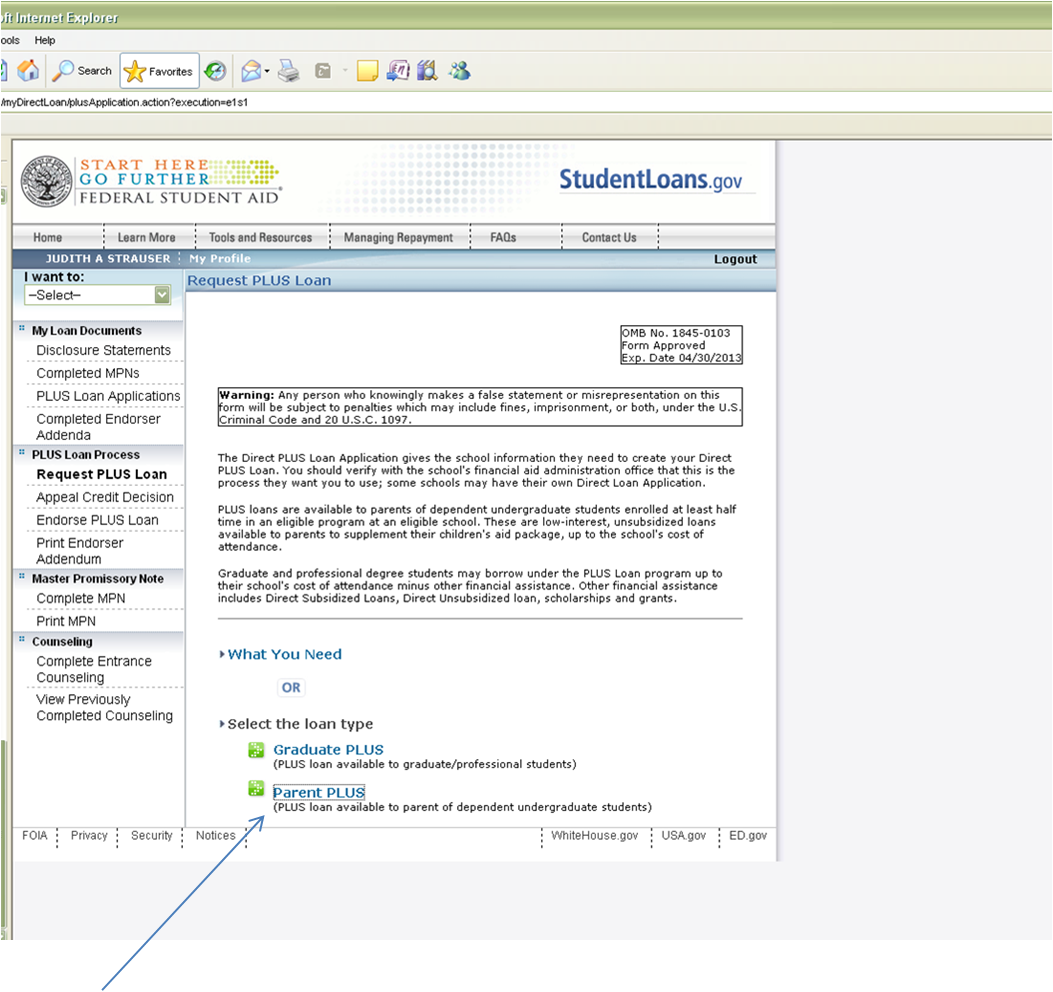Viewport: 1053px width, 992px height.
Task: Open Completed Endorser Addenda in the sidebar
Action: coord(98,427)
